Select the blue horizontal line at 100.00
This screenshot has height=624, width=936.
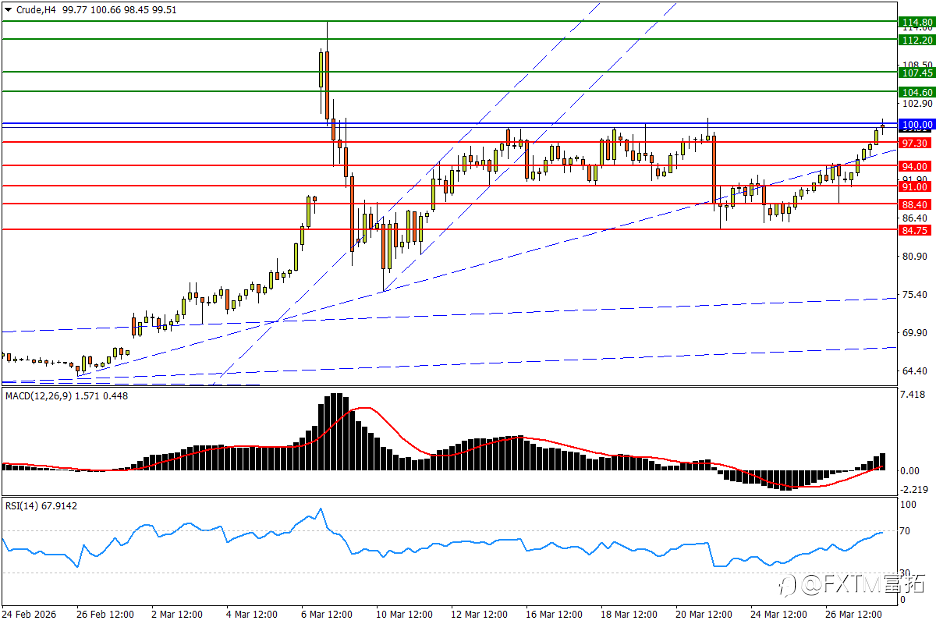(x=449, y=123)
